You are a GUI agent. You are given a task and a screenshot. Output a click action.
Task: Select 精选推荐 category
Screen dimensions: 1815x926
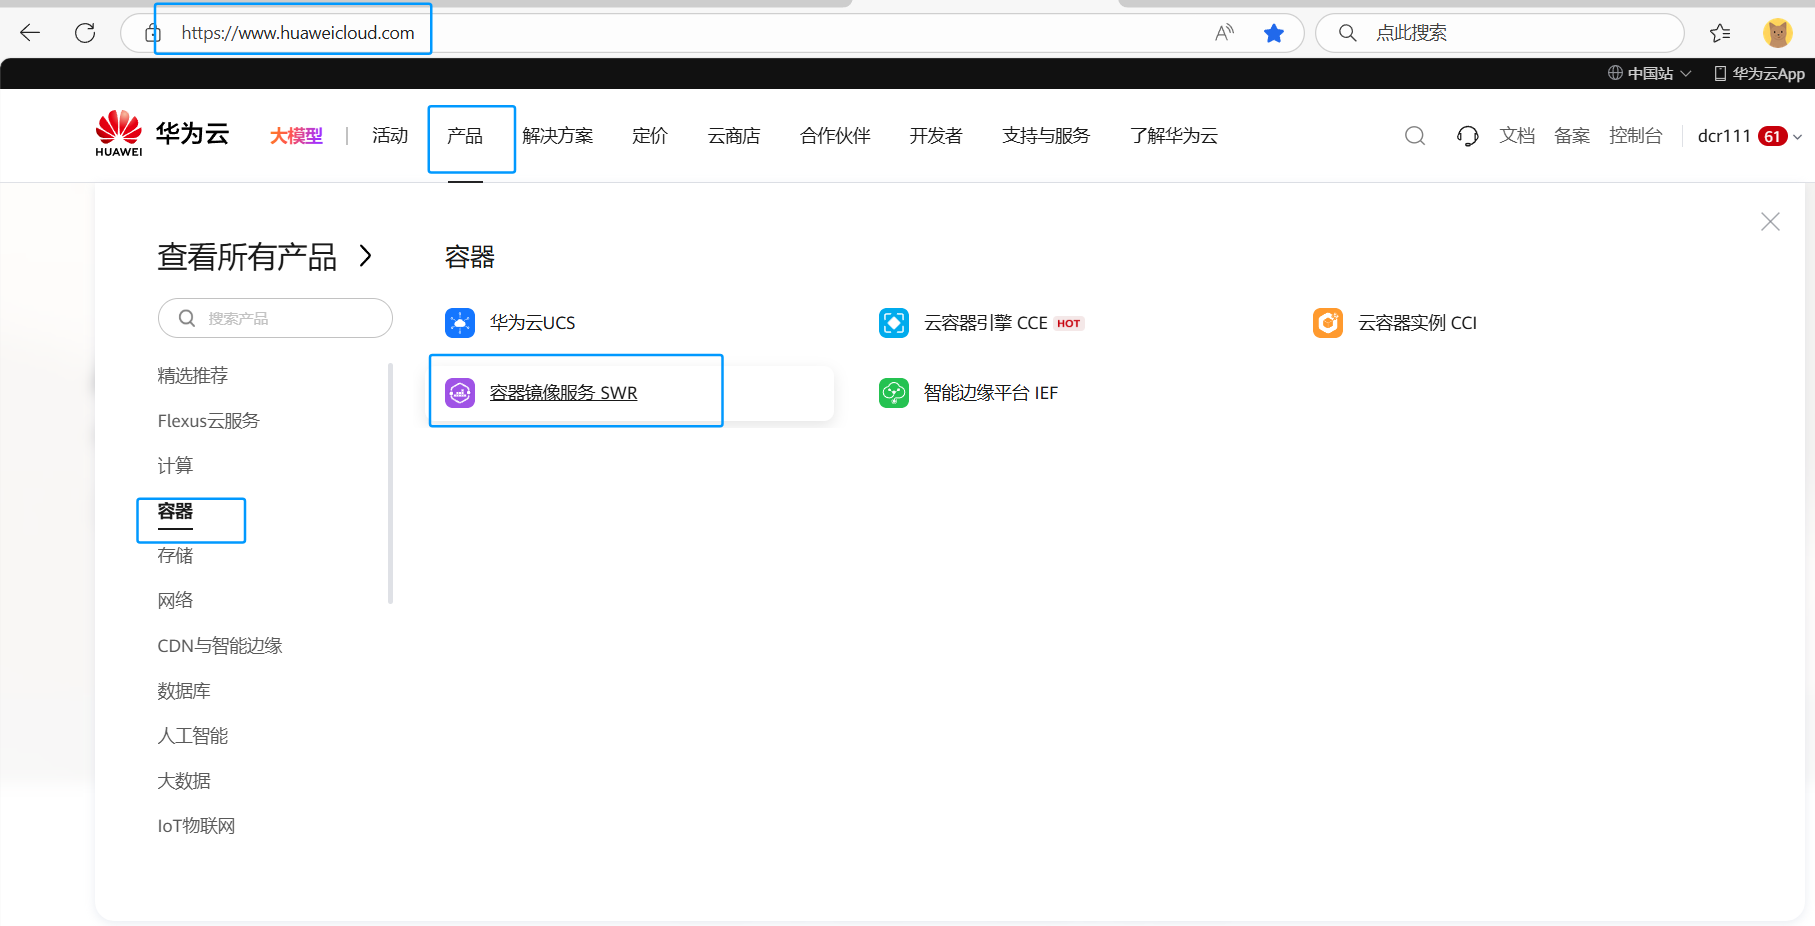click(x=193, y=376)
